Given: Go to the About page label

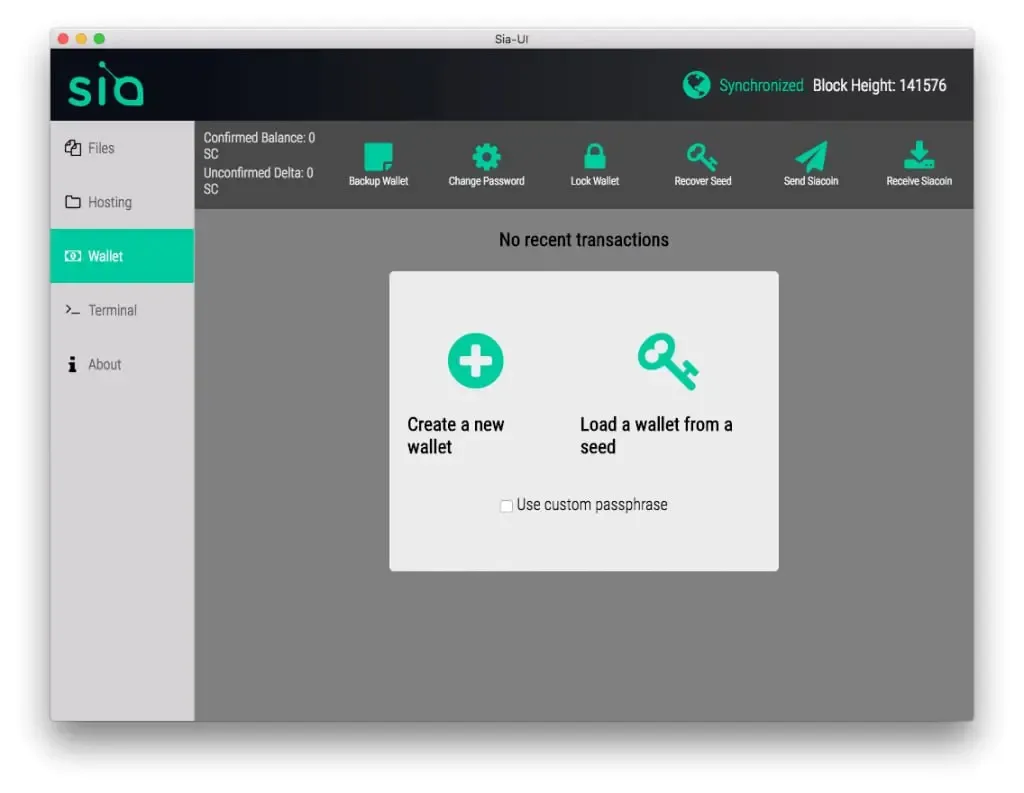Looking at the screenshot, I should 104,364.
